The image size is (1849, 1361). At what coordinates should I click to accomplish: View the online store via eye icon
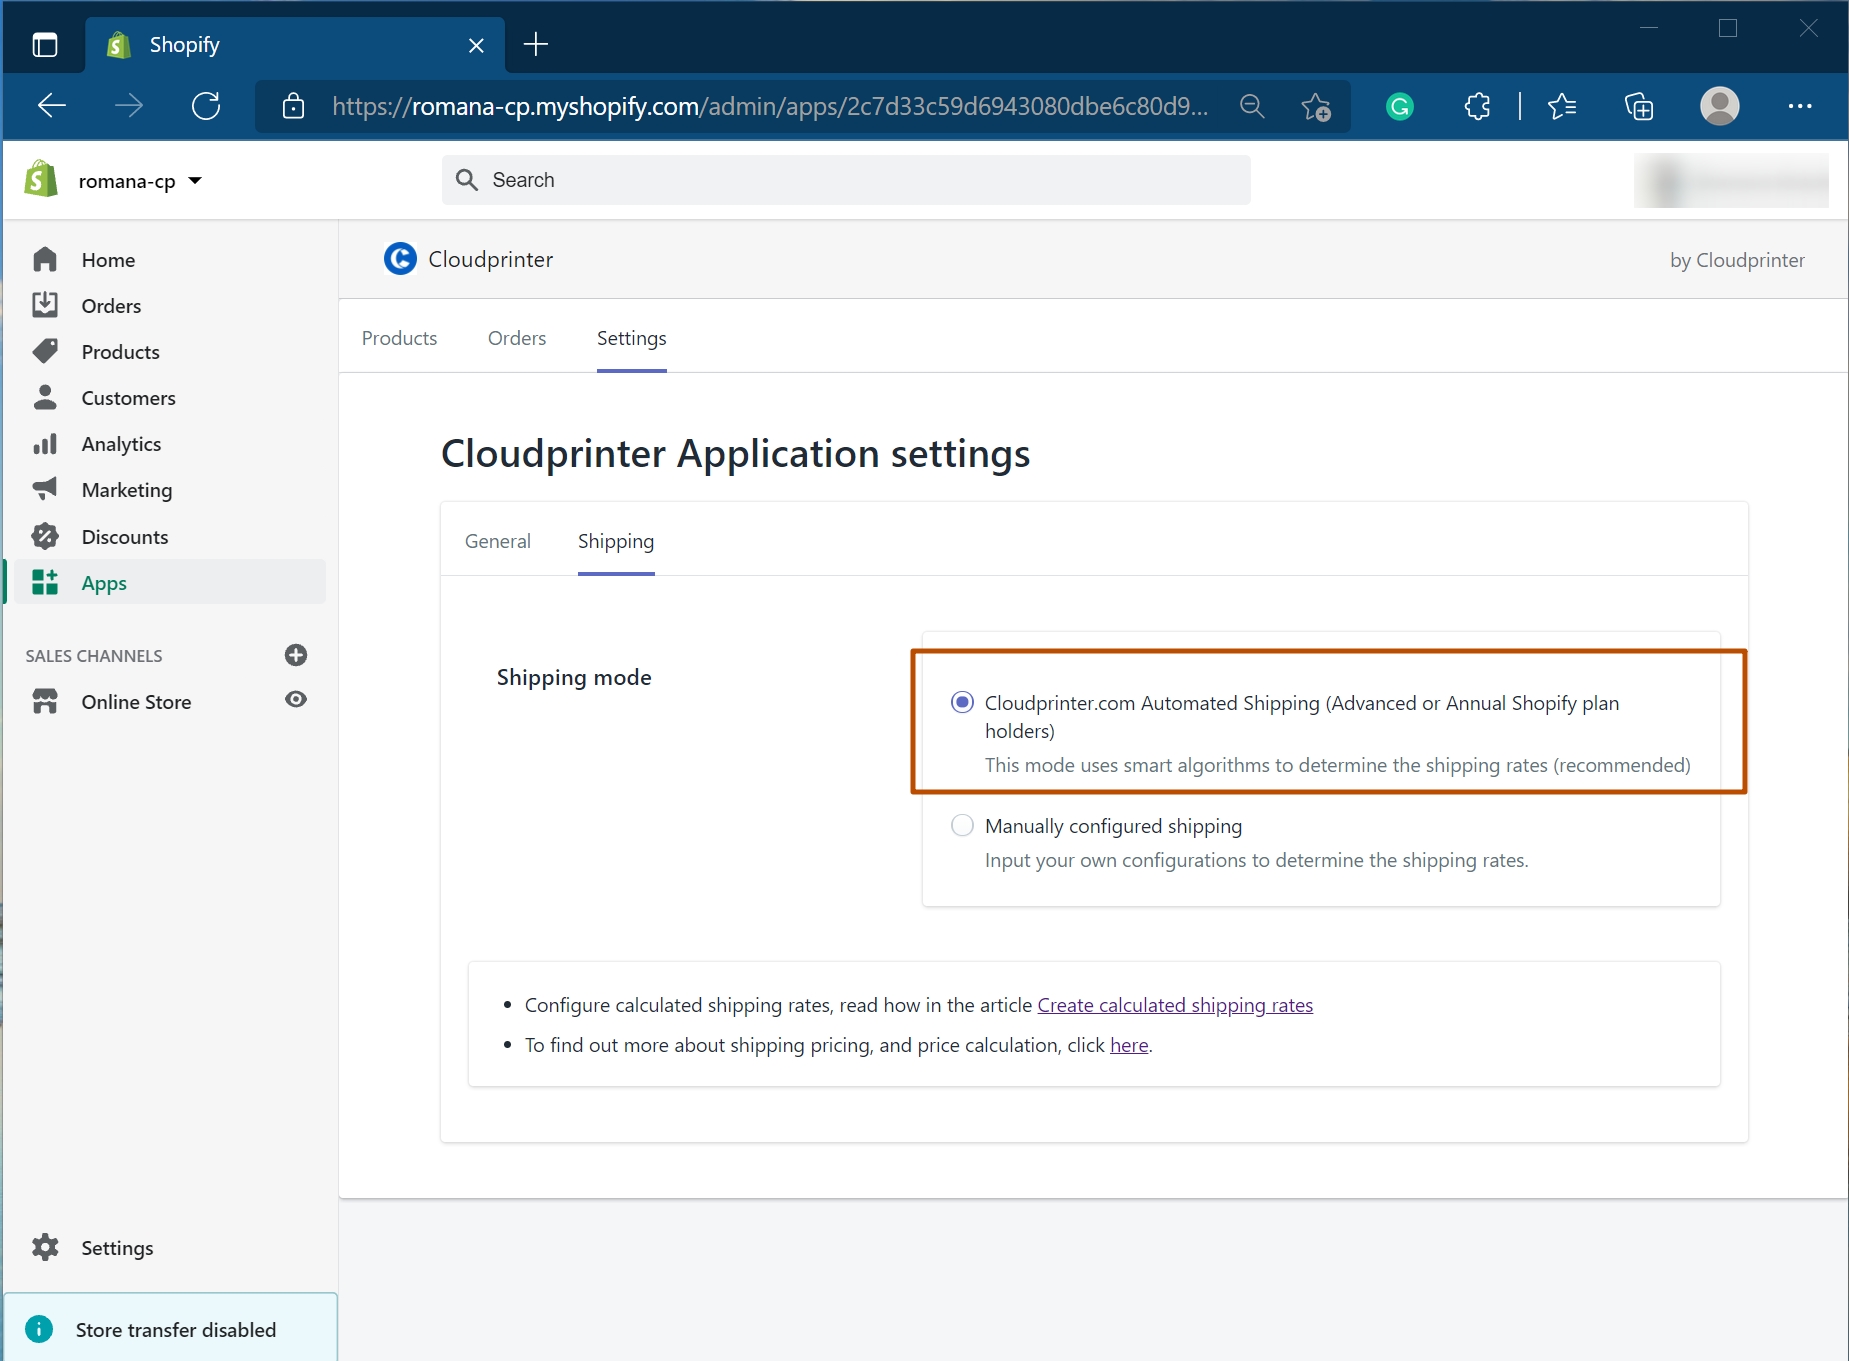296,699
